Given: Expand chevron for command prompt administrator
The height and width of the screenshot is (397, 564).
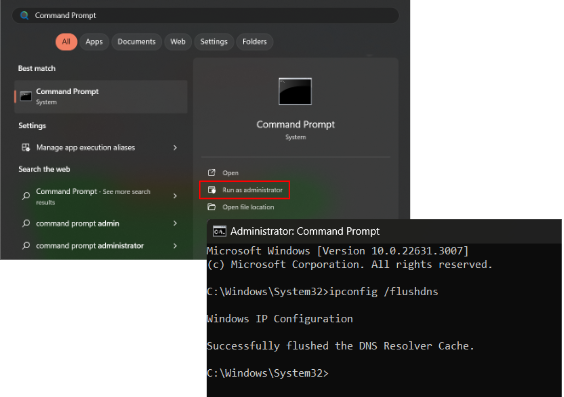Looking at the screenshot, I should (x=175, y=246).
